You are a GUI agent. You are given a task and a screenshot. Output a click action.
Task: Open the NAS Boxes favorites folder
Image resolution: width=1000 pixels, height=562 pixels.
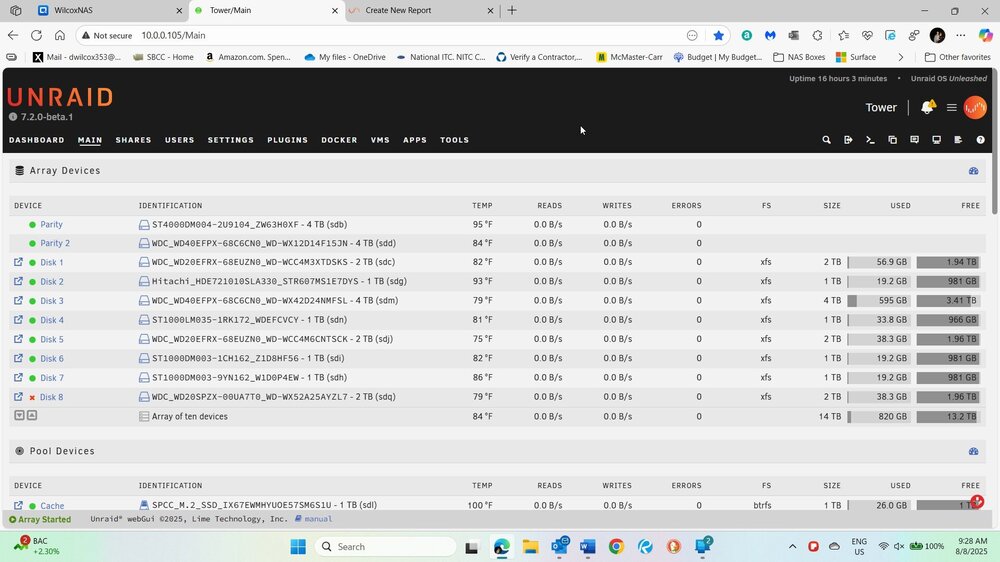click(x=799, y=57)
